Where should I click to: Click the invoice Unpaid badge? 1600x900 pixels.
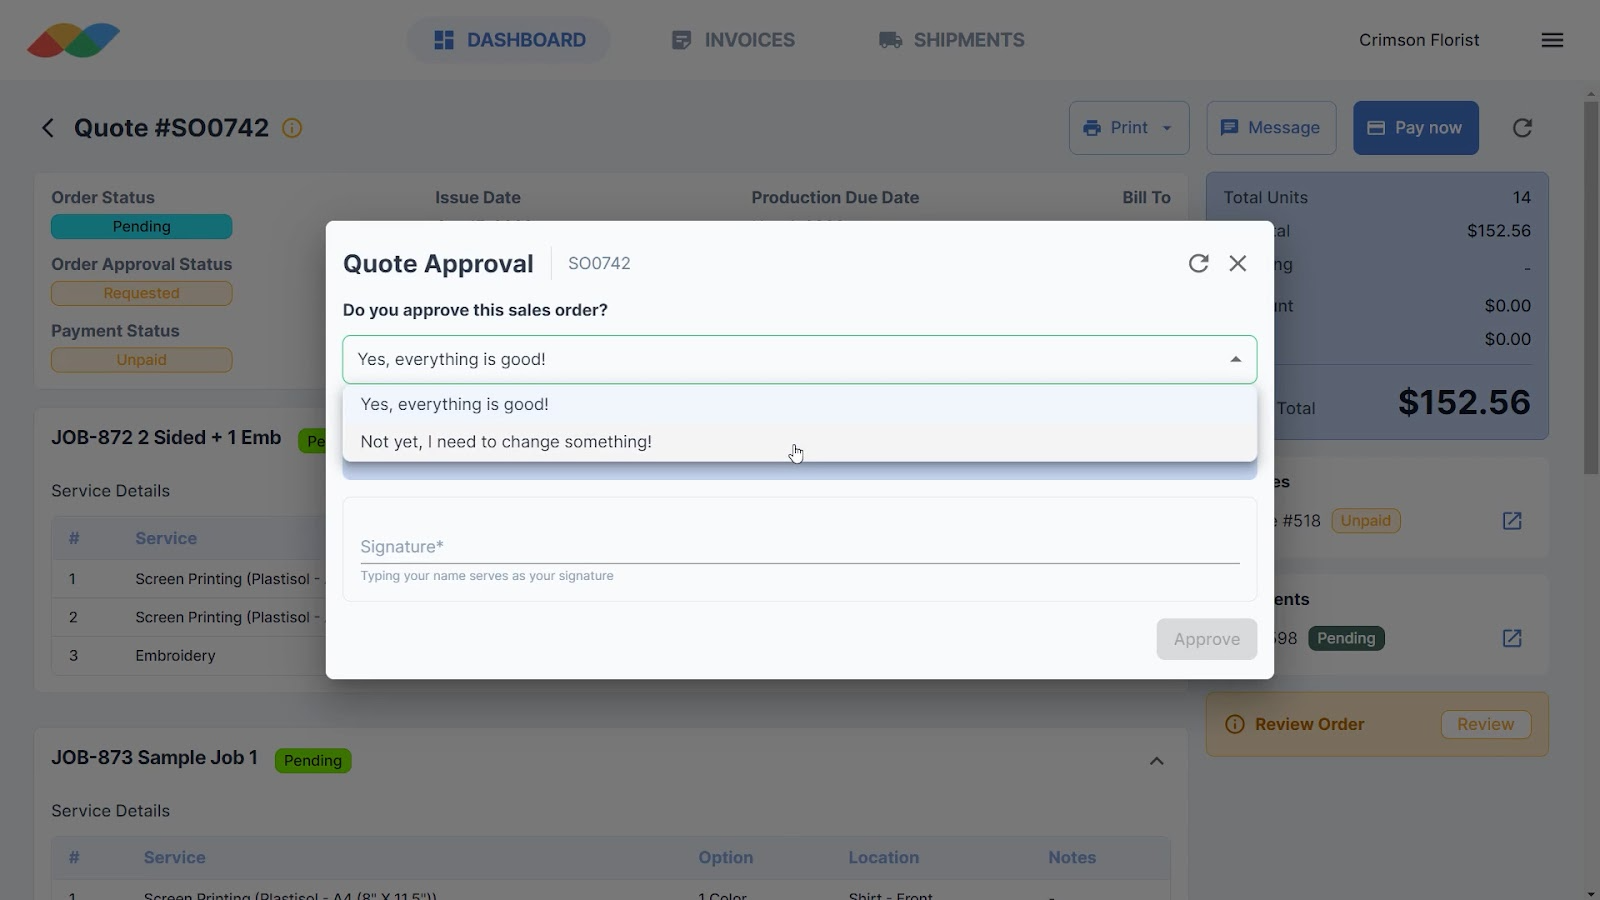click(x=1366, y=521)
